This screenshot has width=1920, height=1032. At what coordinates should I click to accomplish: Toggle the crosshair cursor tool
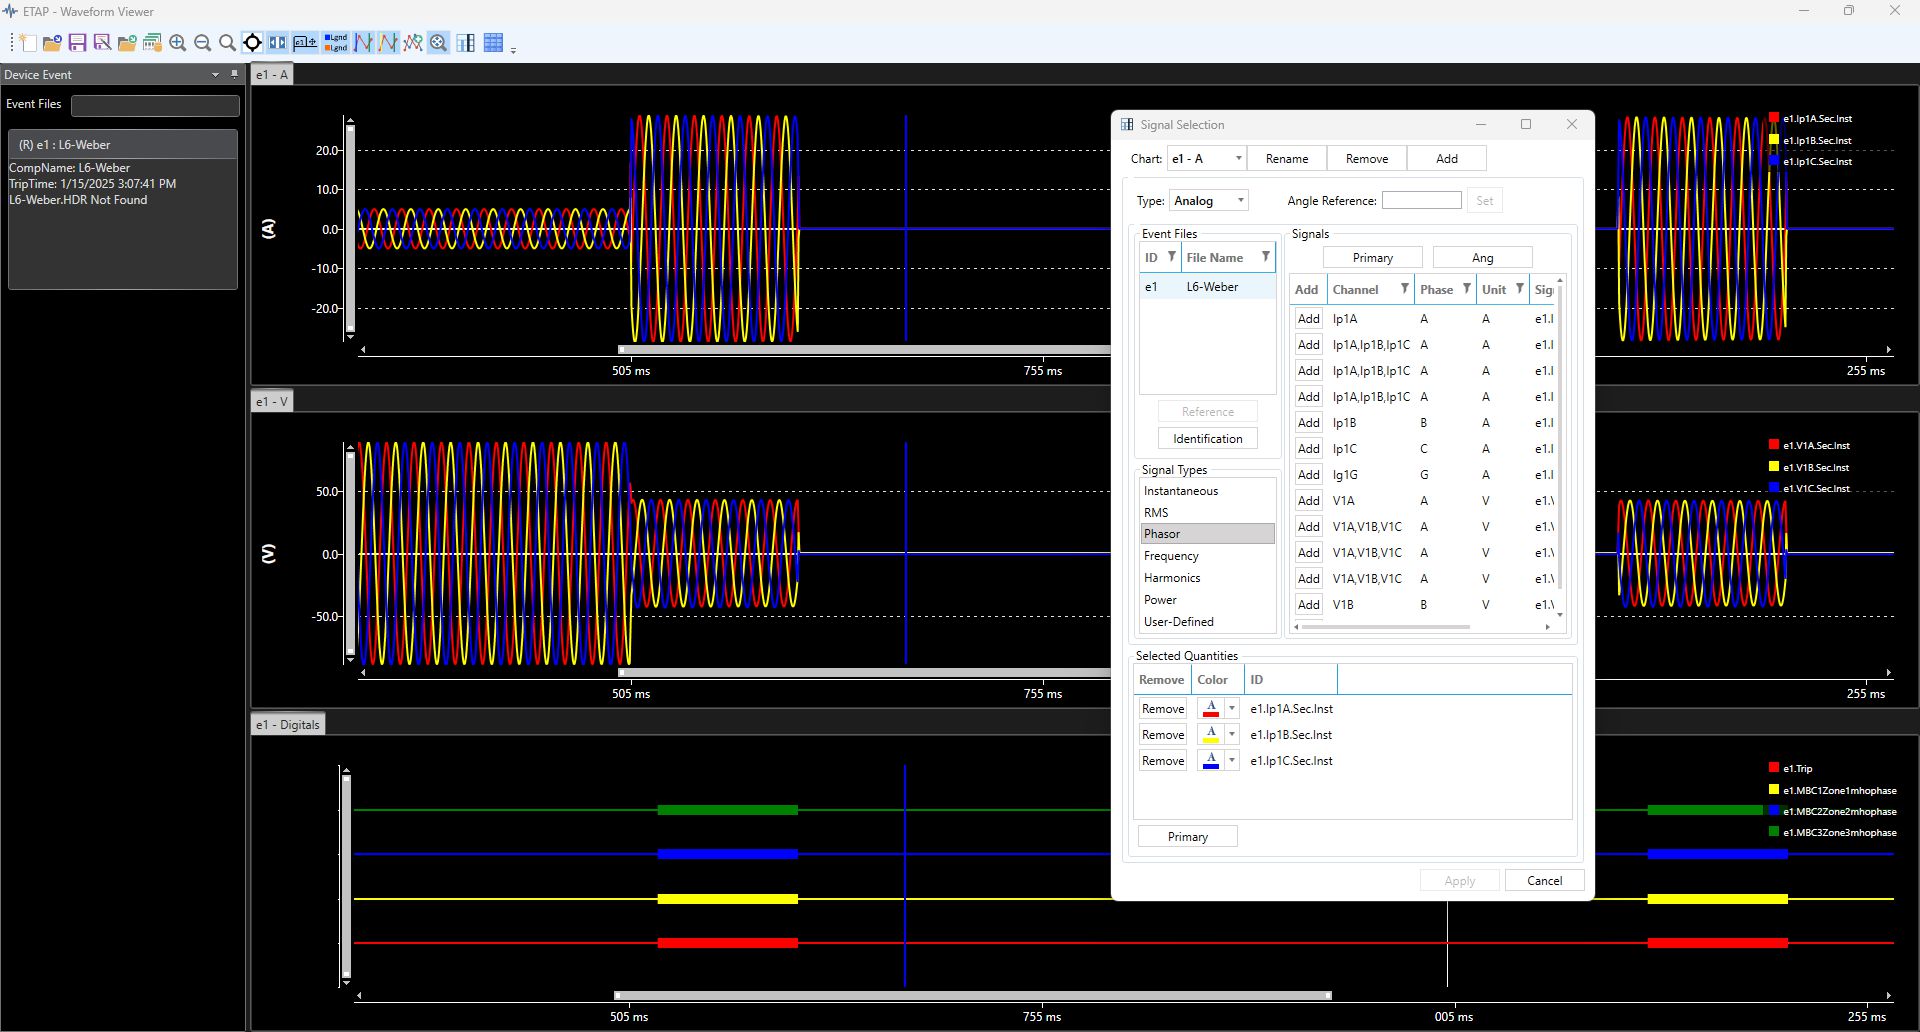(252, 43)
